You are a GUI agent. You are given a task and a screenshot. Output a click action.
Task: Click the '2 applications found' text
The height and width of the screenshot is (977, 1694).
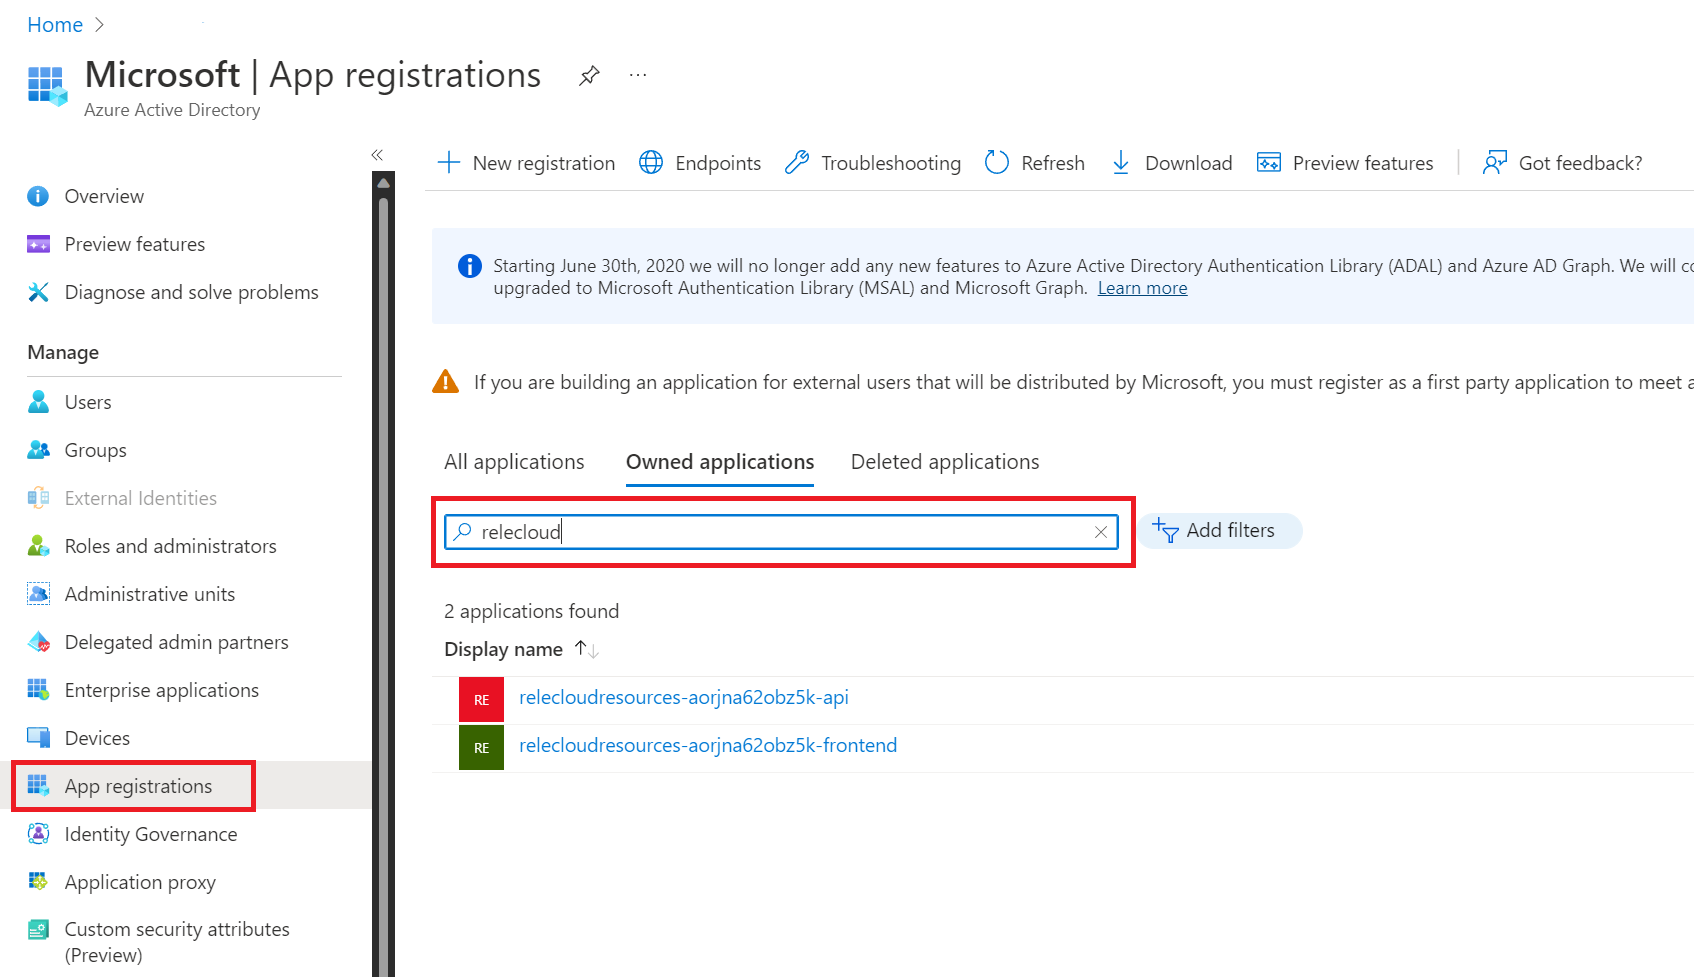[531, 611]
